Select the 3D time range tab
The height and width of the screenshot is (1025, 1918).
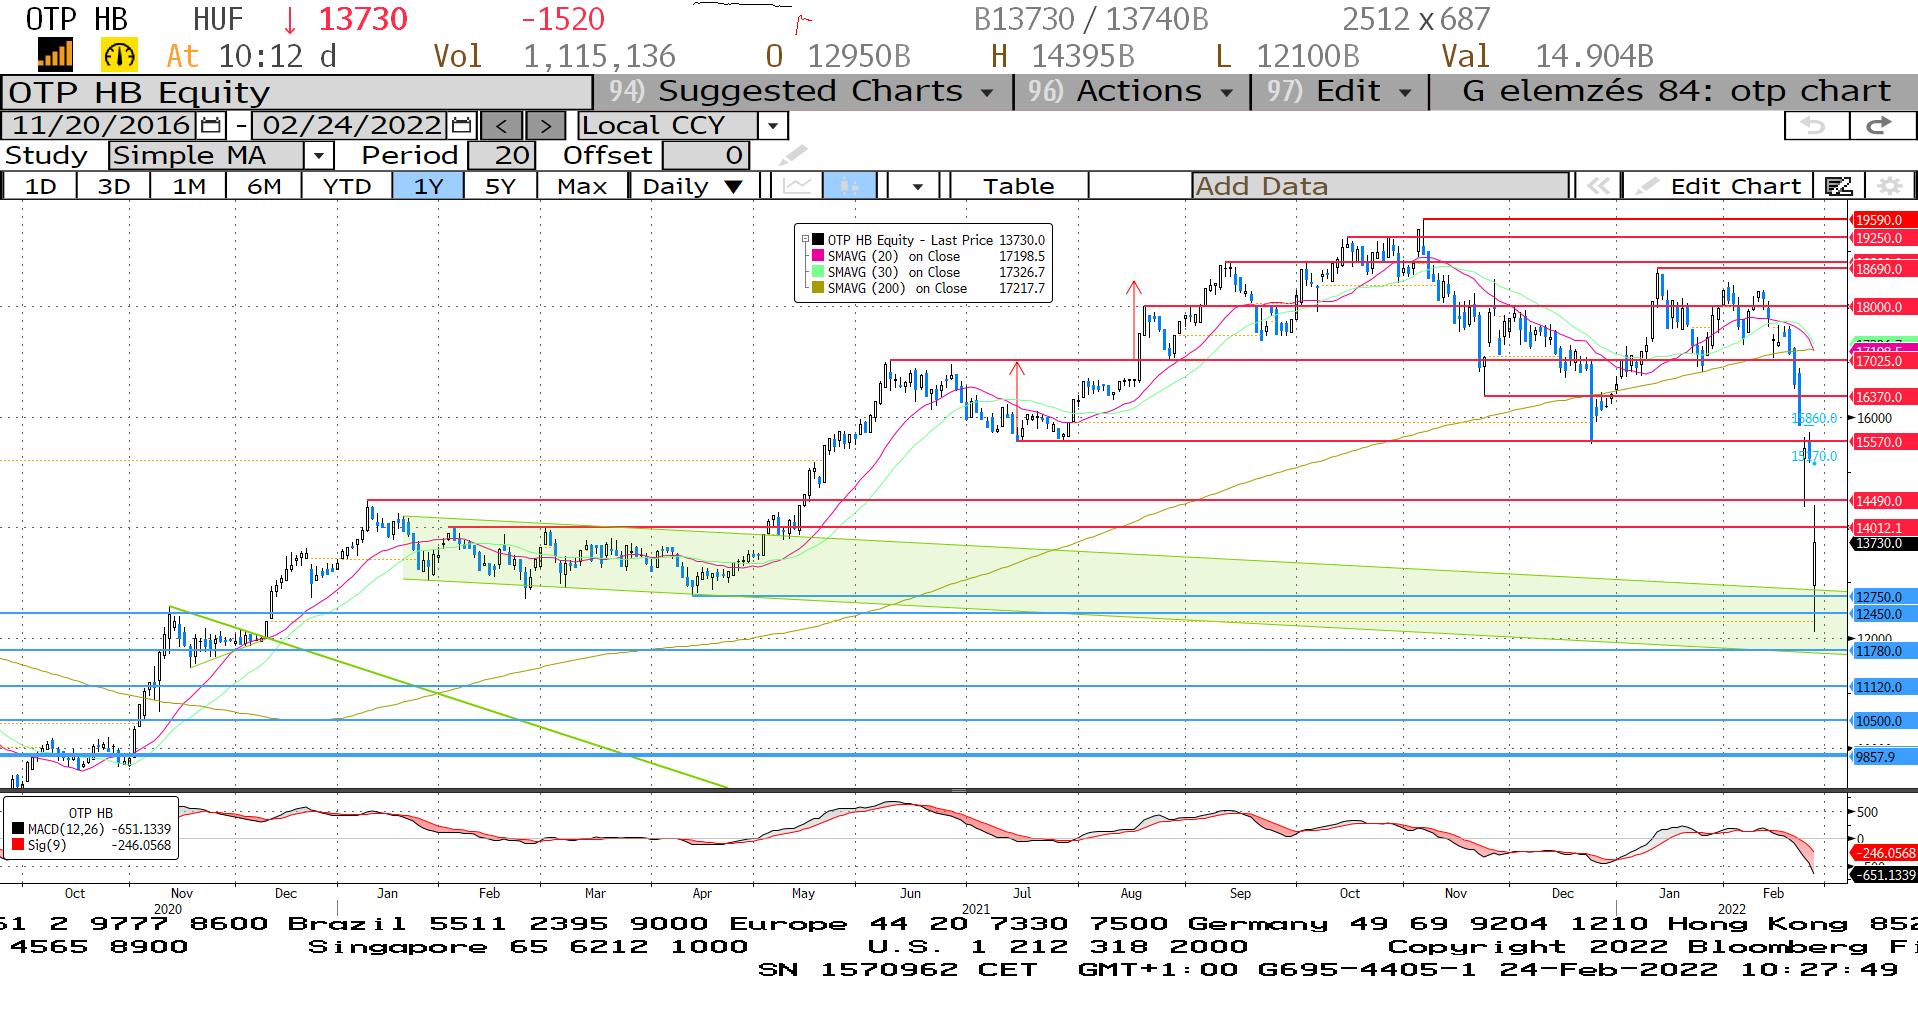pyautogui.click(x=114, y=186)
